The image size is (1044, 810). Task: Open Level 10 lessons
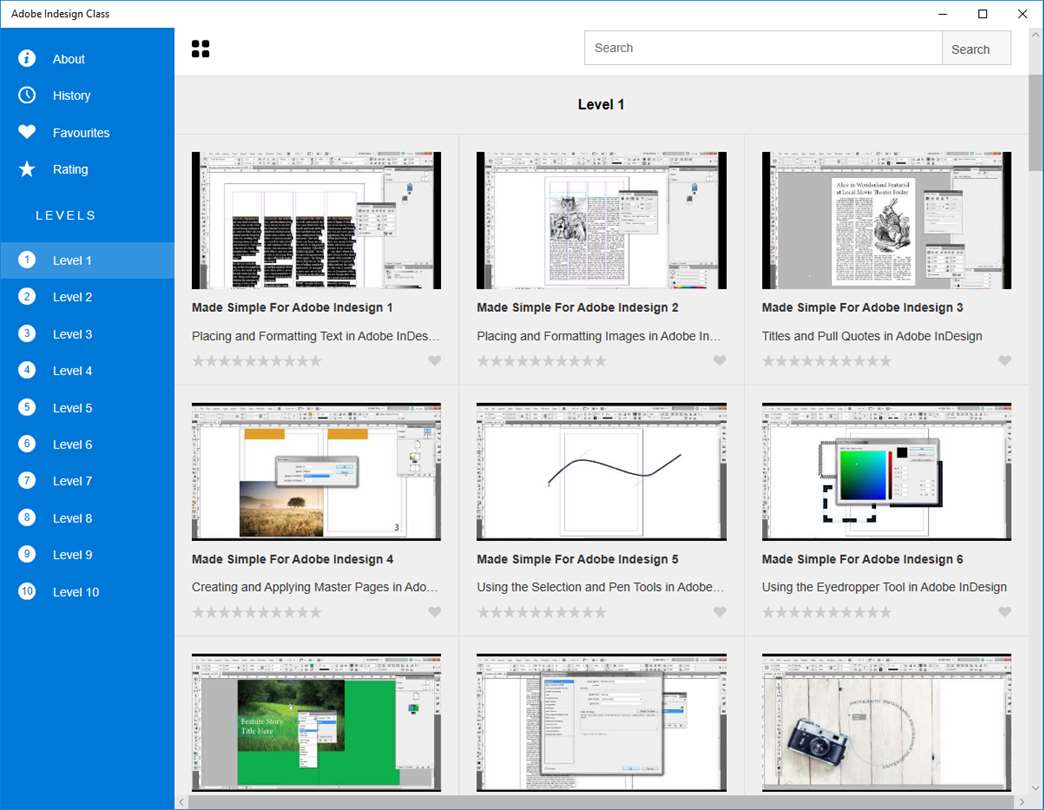[87, 592]
